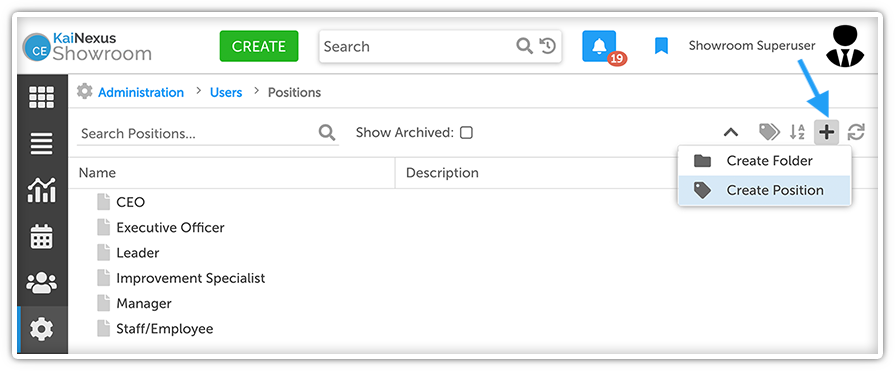Viewport: 895px width, 371px height.
Task: Open the notifications bell with 19 alerts
Action: (x=599, y=46)
